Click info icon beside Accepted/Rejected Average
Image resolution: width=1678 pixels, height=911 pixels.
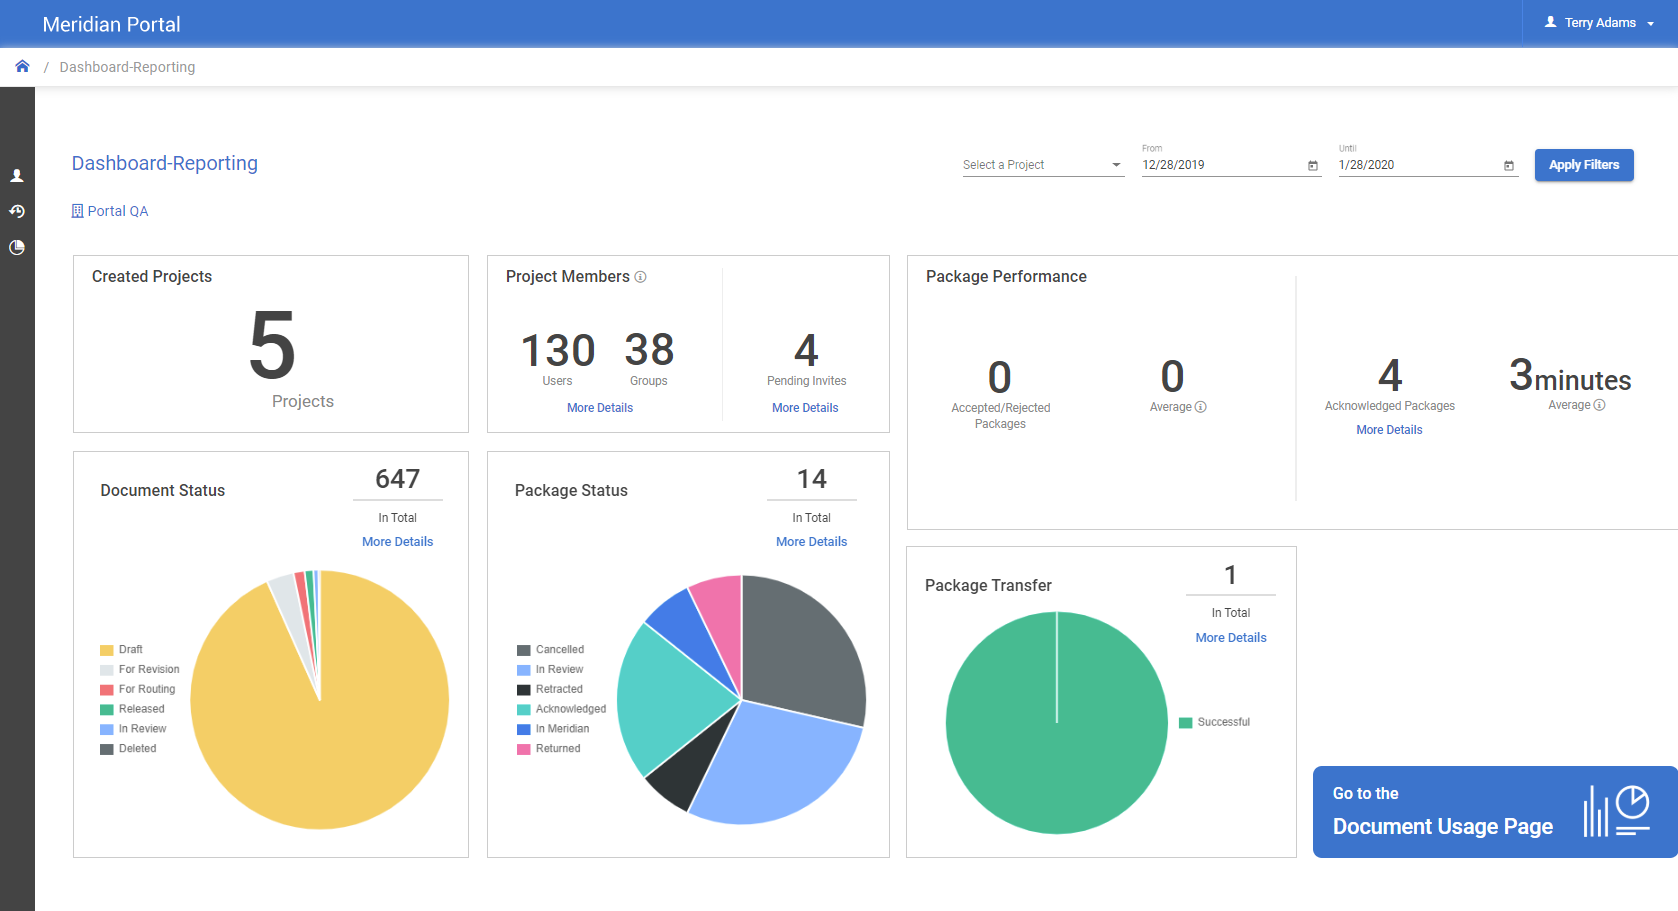[1201, 407]
